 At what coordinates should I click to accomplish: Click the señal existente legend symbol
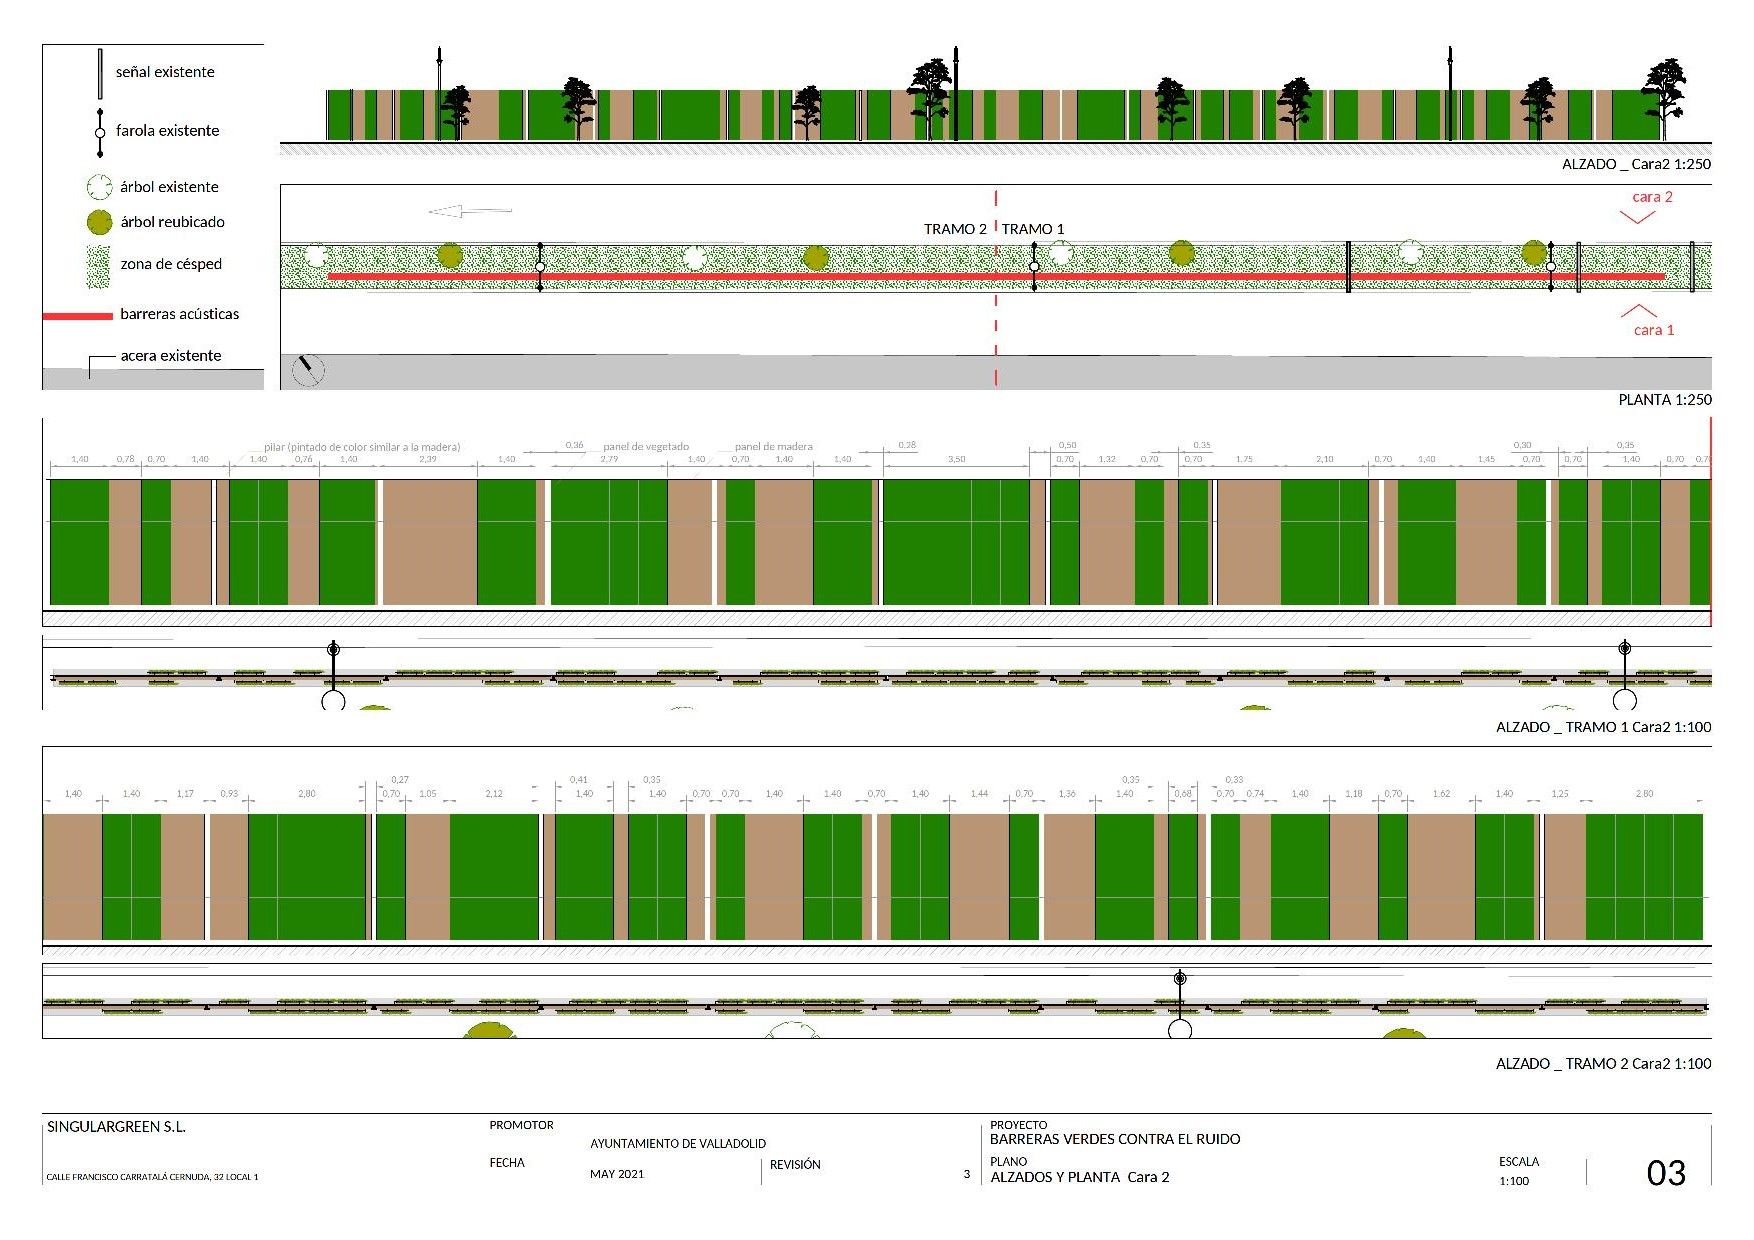(x=99, y=73)
